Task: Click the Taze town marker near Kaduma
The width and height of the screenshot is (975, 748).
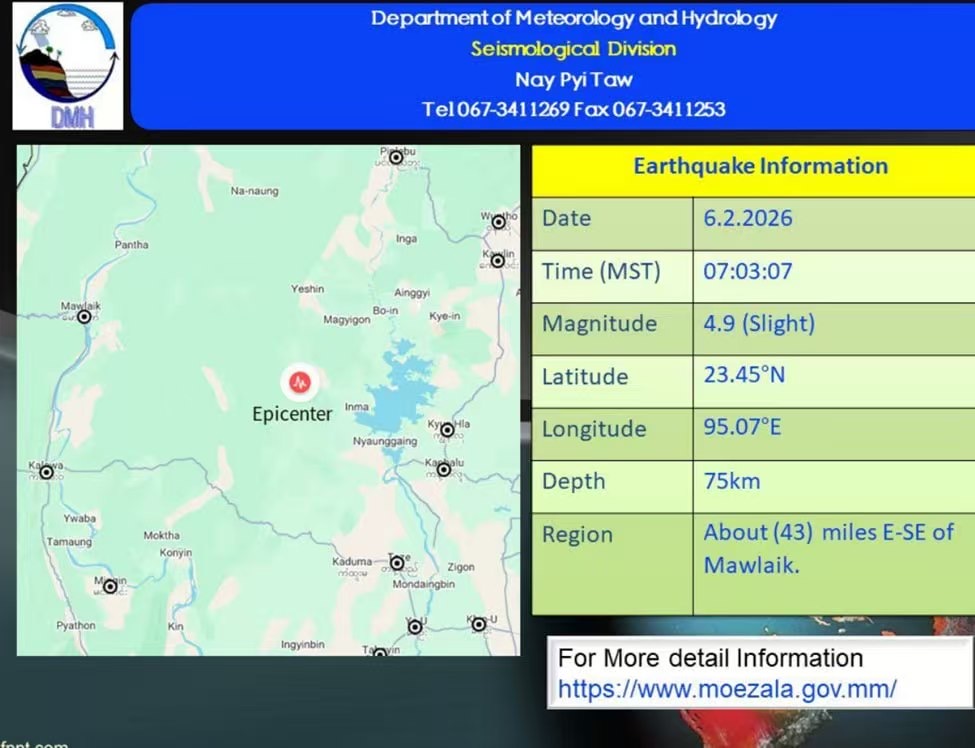Action: [397, 563]
